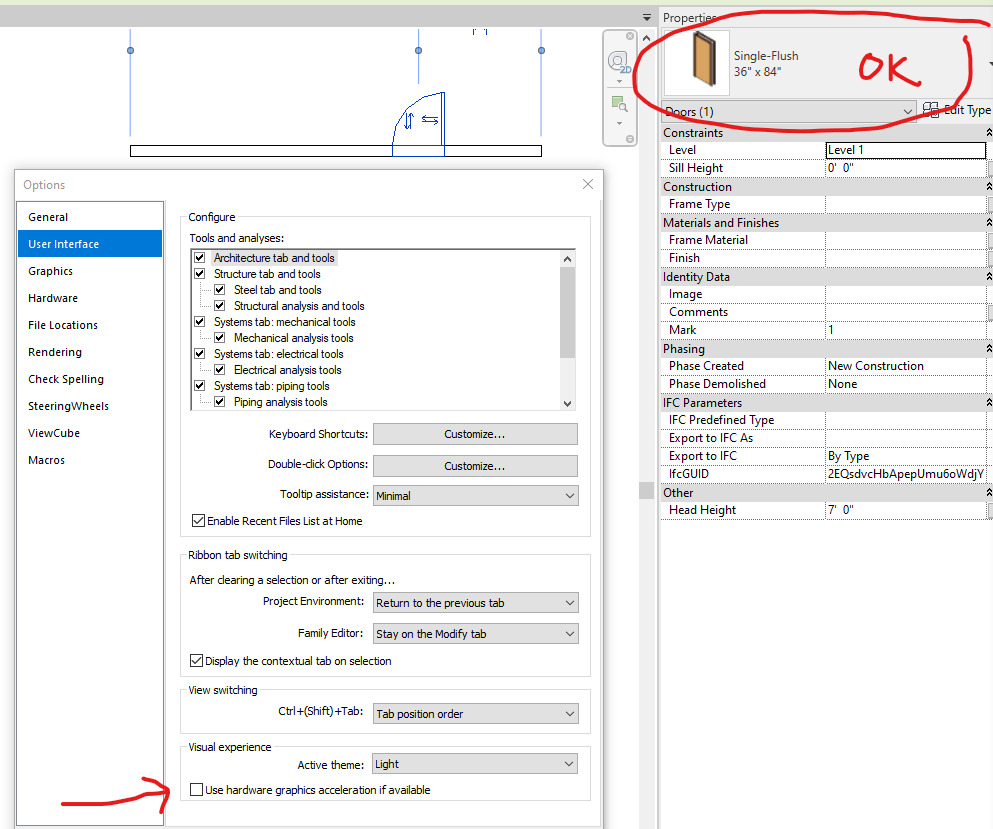Image resolution: width=993 pixels, height=829 pixels.
Task: Collapse the Phasing properties group
Action: [984, 347]
